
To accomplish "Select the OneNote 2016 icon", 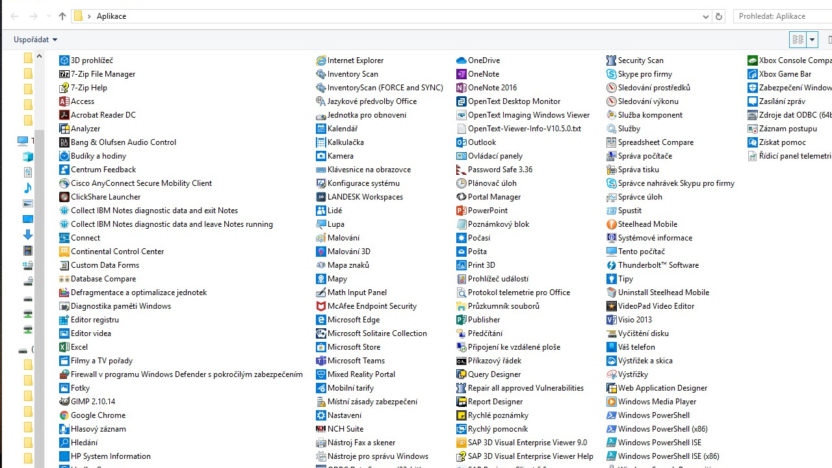I will [461, 88].
